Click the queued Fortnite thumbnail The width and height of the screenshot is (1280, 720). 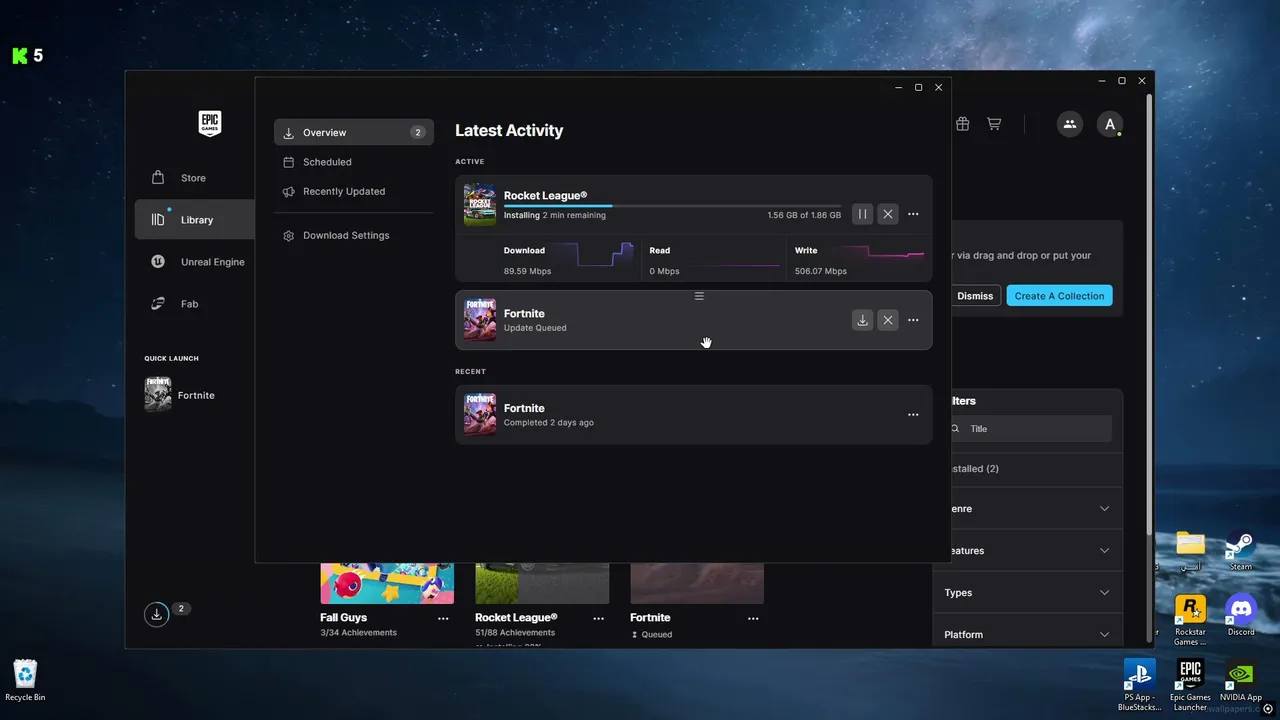click(480, 320)
